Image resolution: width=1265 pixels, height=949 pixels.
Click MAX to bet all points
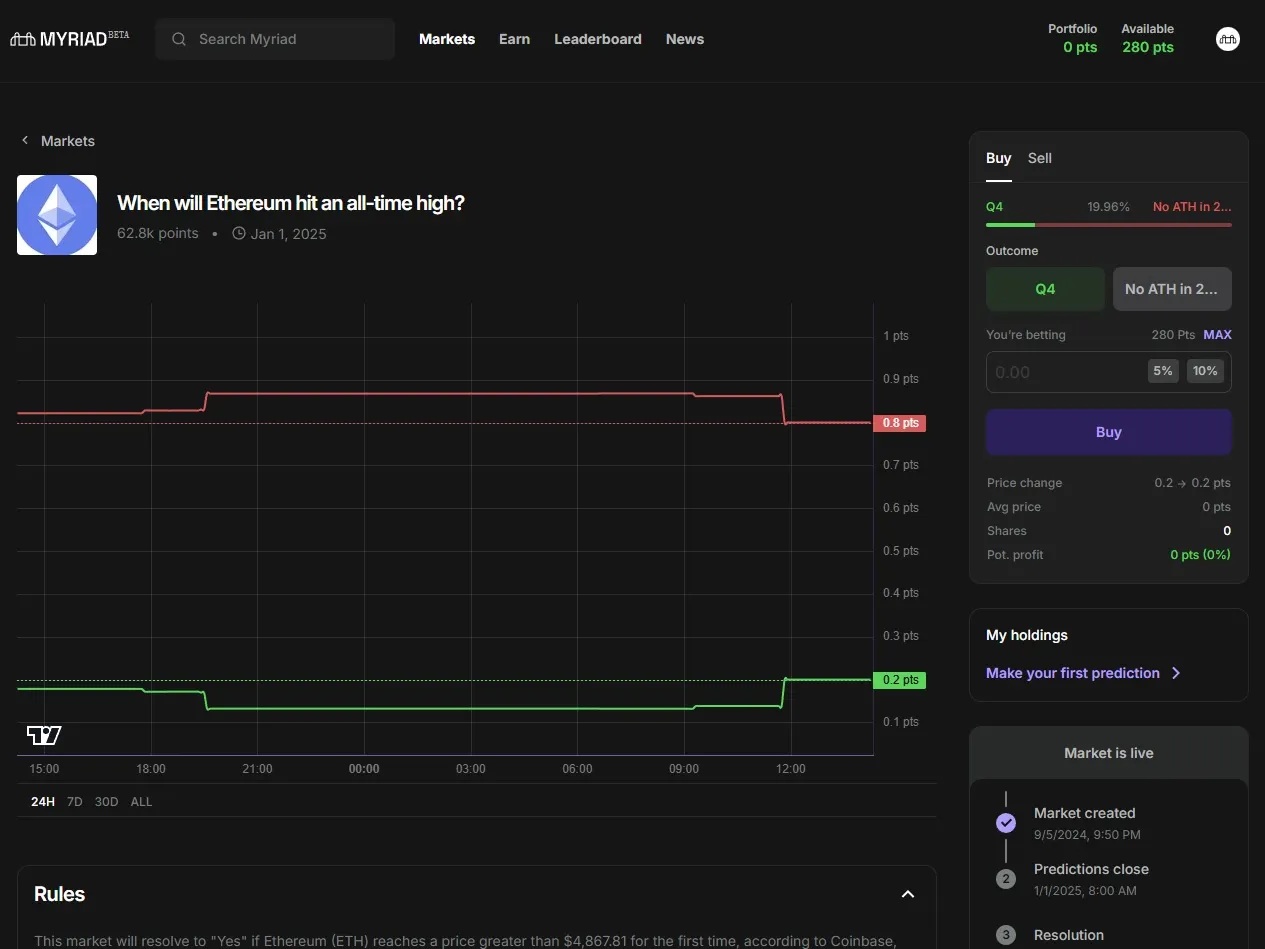(1217, 335)
